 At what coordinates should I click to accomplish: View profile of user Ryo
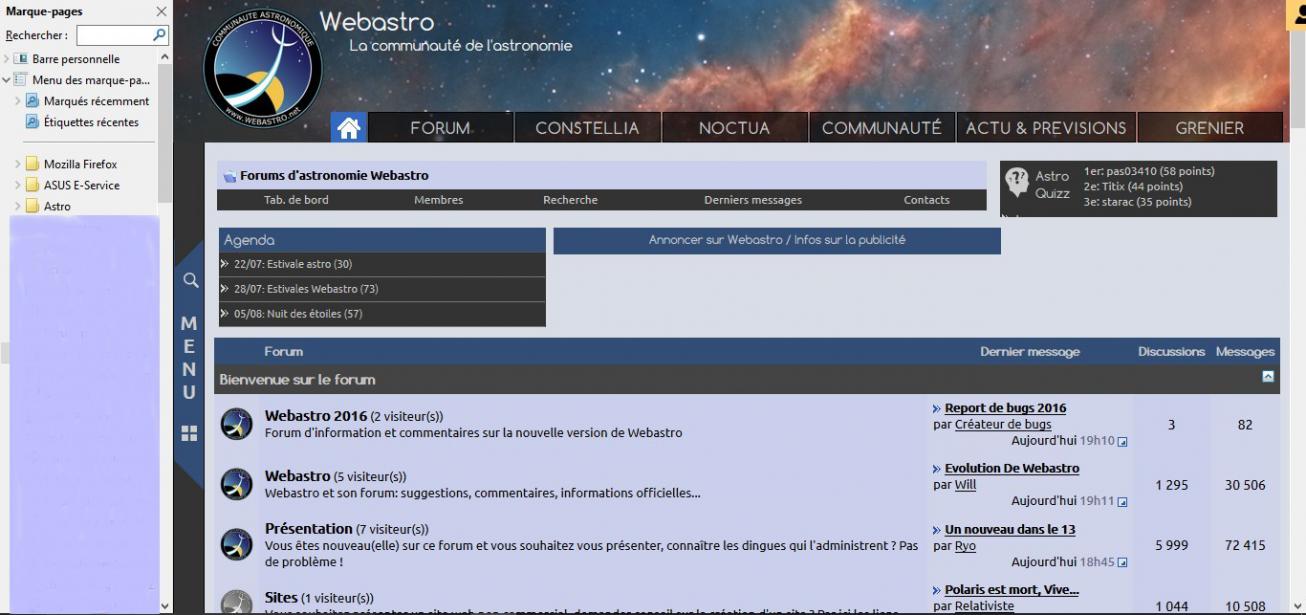[965, 546]
